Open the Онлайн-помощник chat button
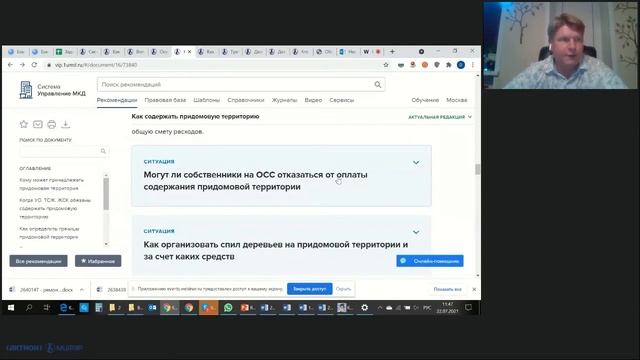Viewport: 640px width, 360px height. point(430,261)
